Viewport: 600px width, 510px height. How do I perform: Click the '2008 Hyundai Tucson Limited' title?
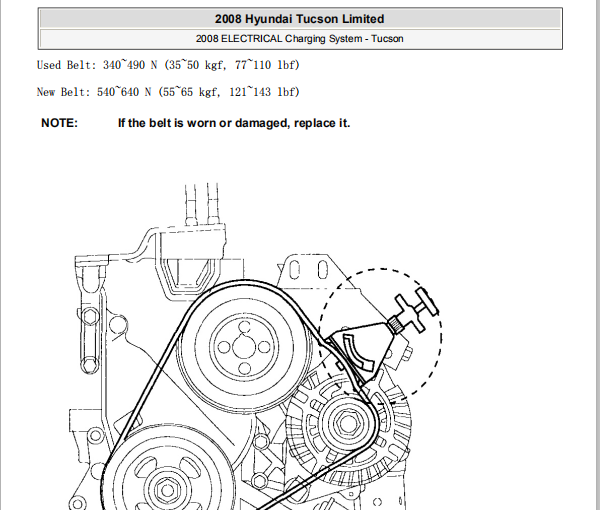(x=300, y=19)
